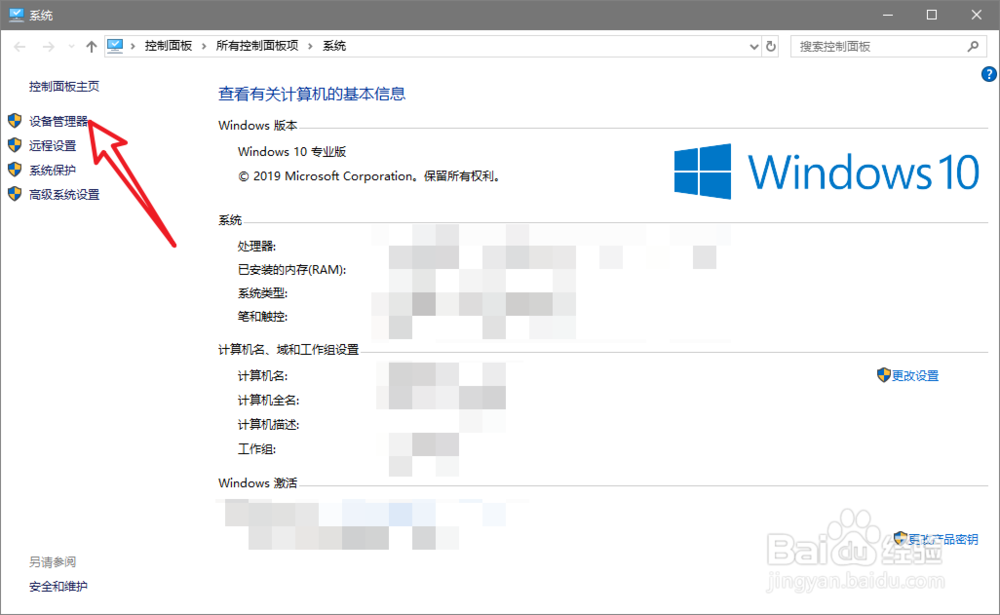Refresh the System page
The height and width of the screenshot is (615, 1000).
tap(771, 47)
